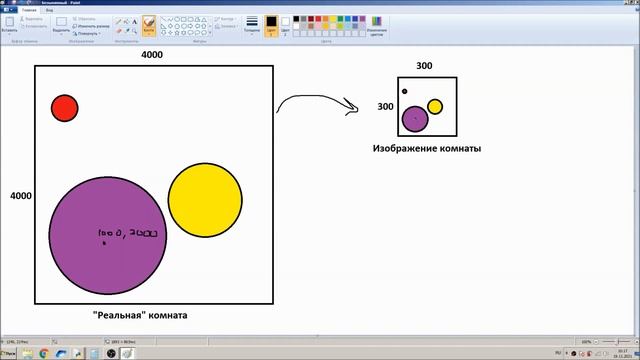Viewport: 640px width, 360px height.
Task: Expand the Кисти brushes dropdown arrow
Action: [149, 34]
